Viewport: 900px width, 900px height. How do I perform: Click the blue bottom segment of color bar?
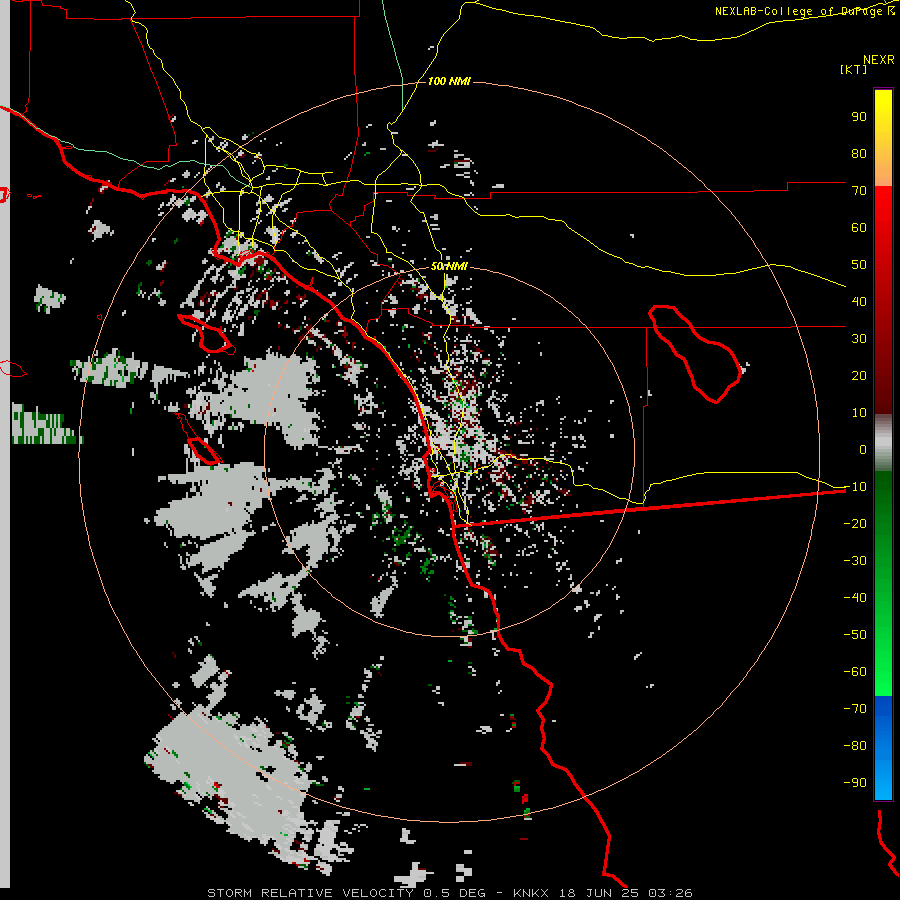[883, 747]
